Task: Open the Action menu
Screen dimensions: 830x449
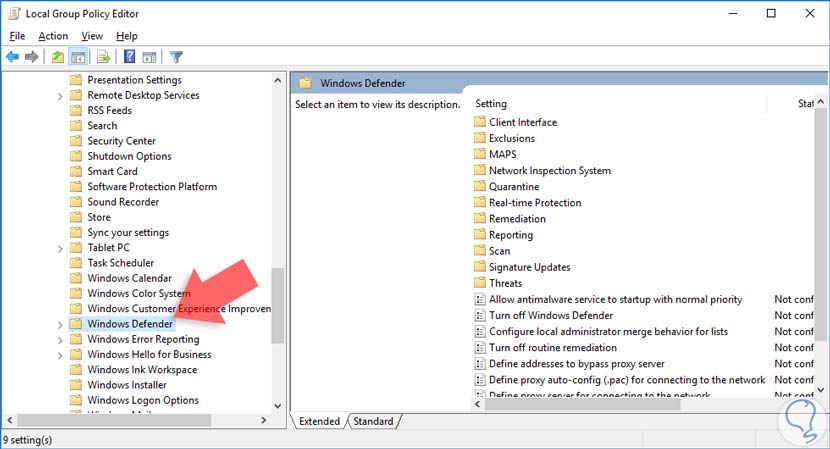Action: tap(53, 36)
